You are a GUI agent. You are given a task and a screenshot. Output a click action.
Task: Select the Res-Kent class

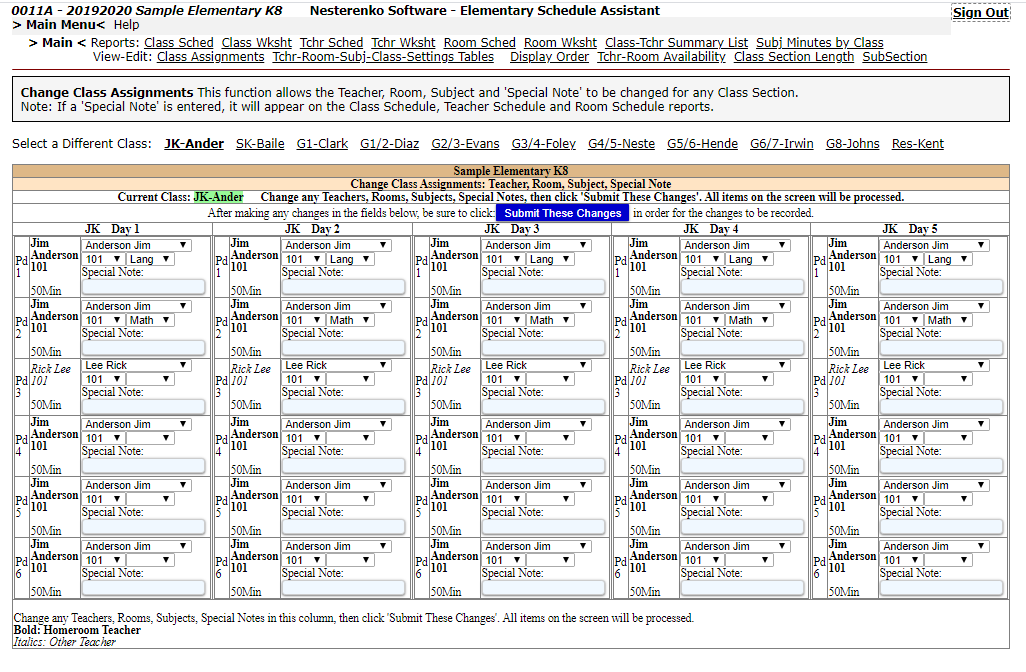pos(917,144)
